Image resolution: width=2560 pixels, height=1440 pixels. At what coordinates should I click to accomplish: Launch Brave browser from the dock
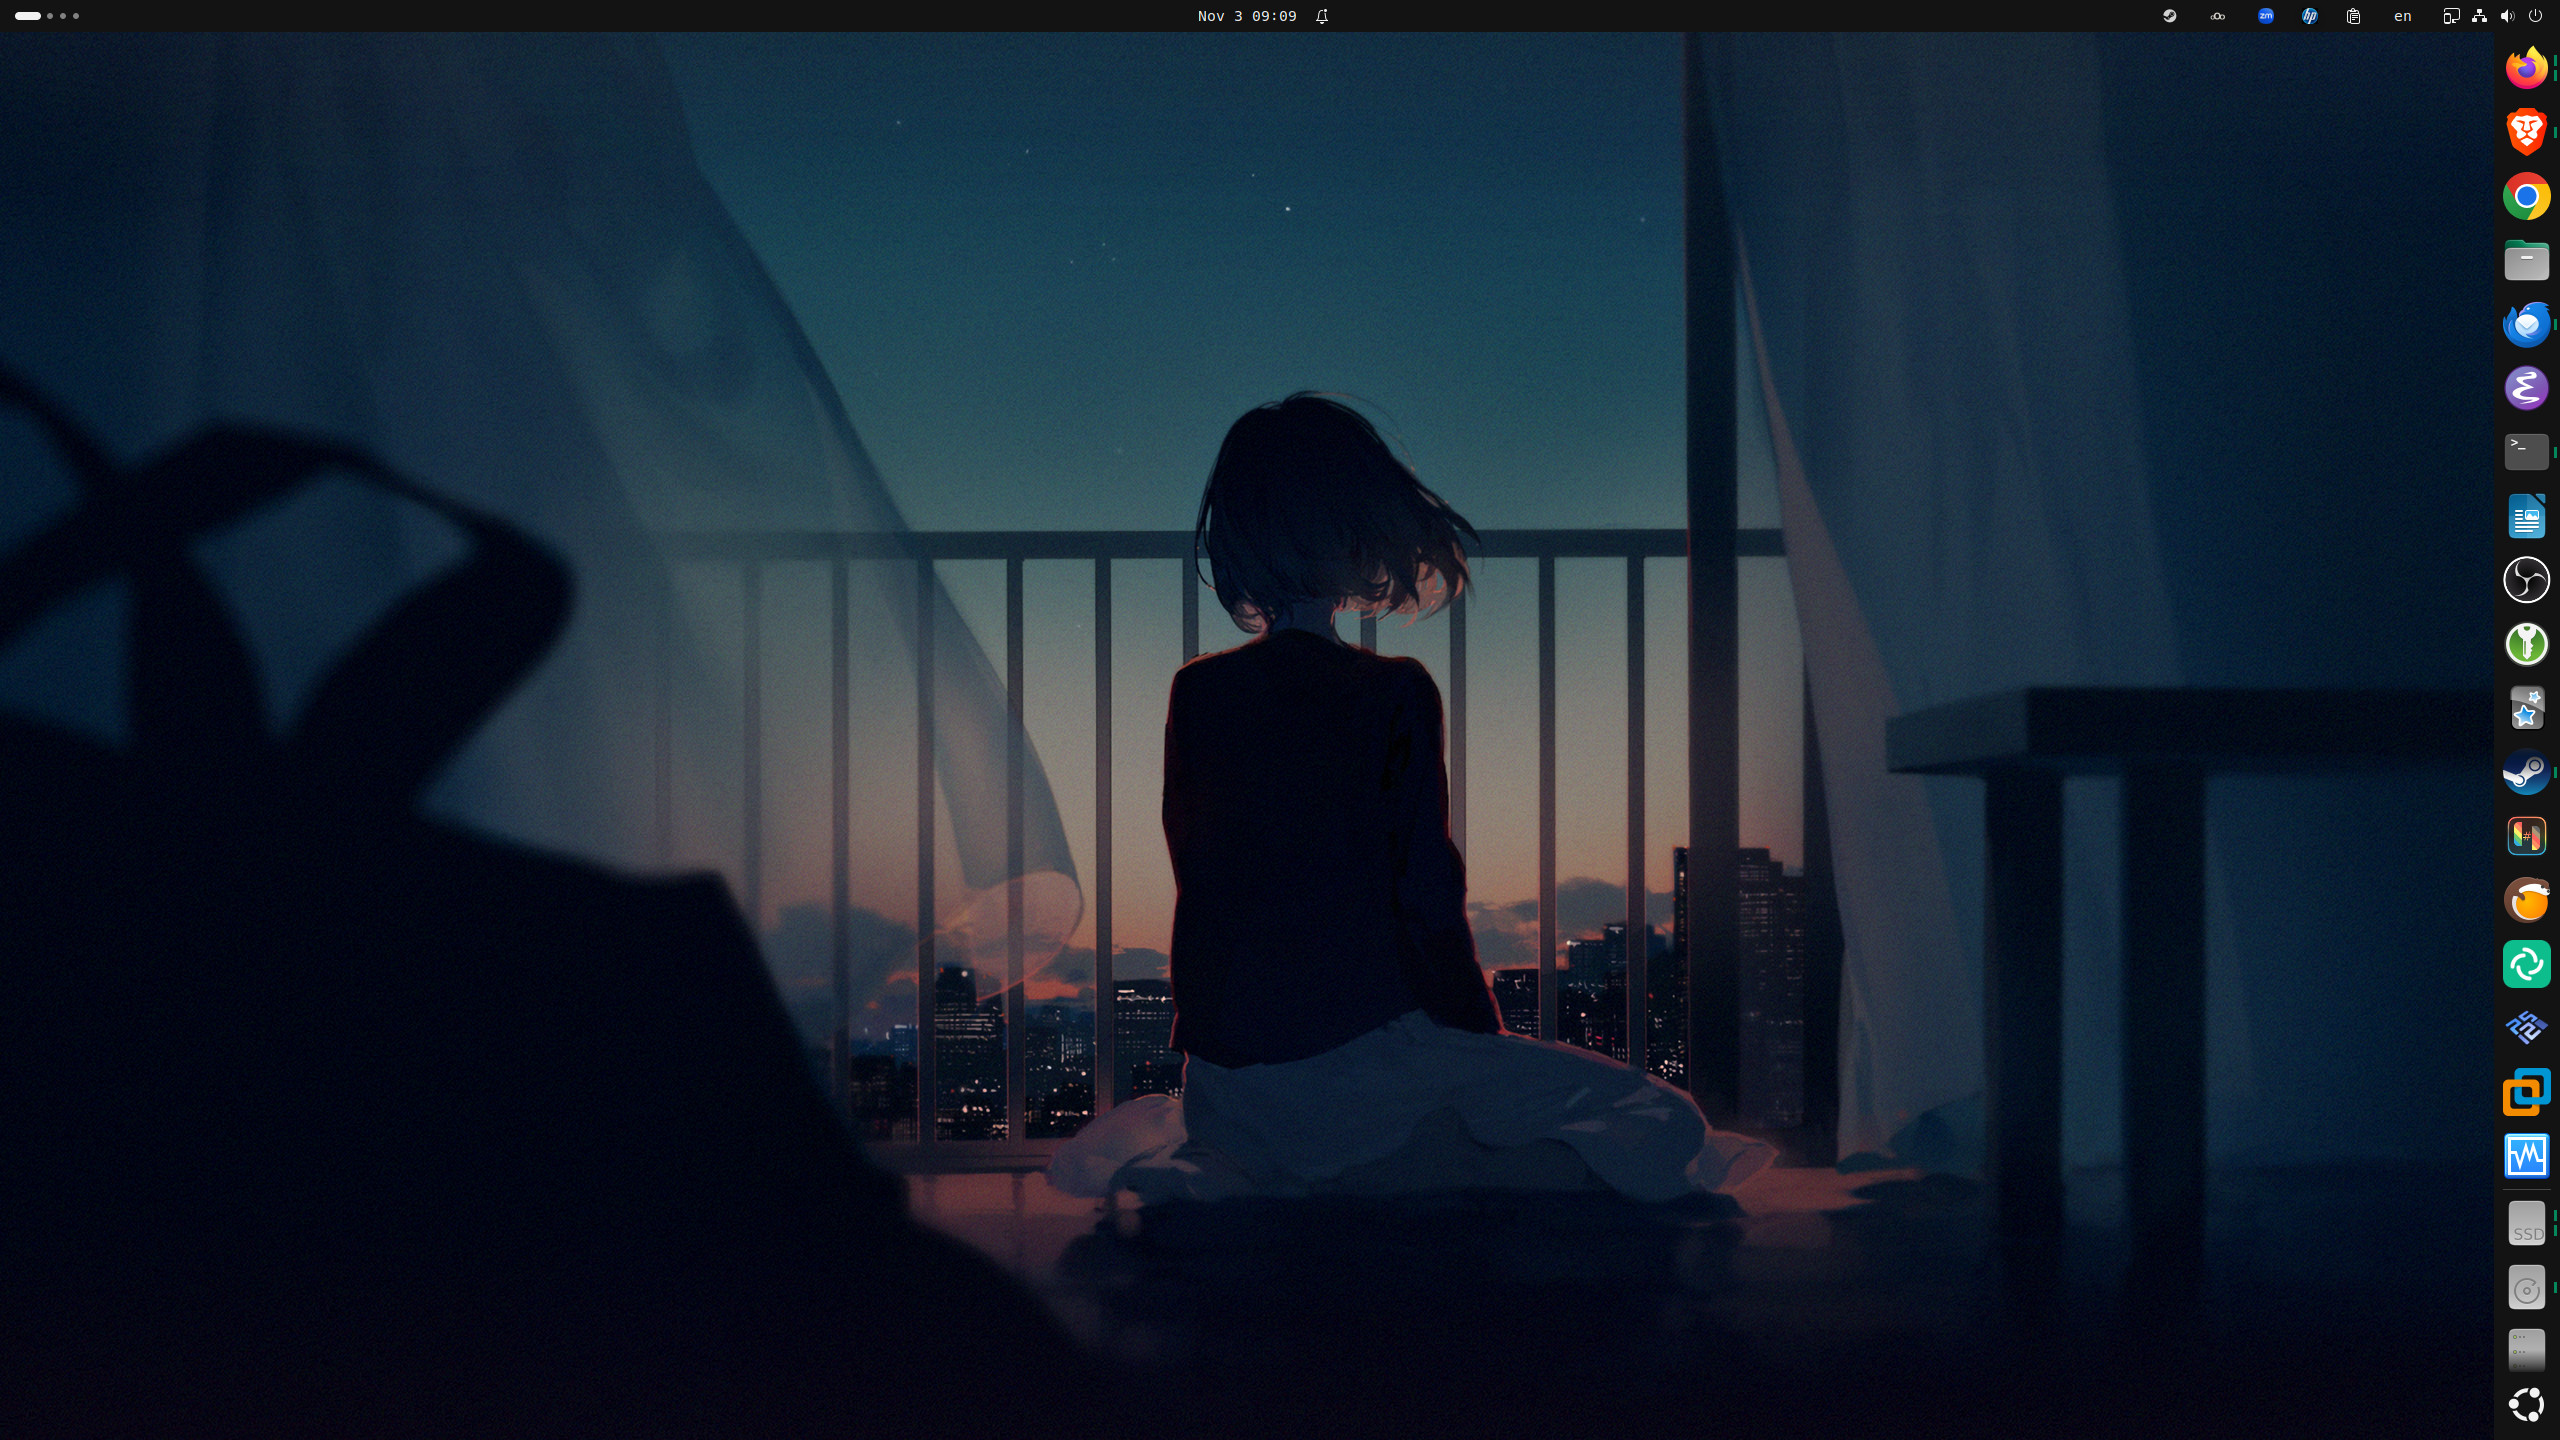tap(2526, 132)
